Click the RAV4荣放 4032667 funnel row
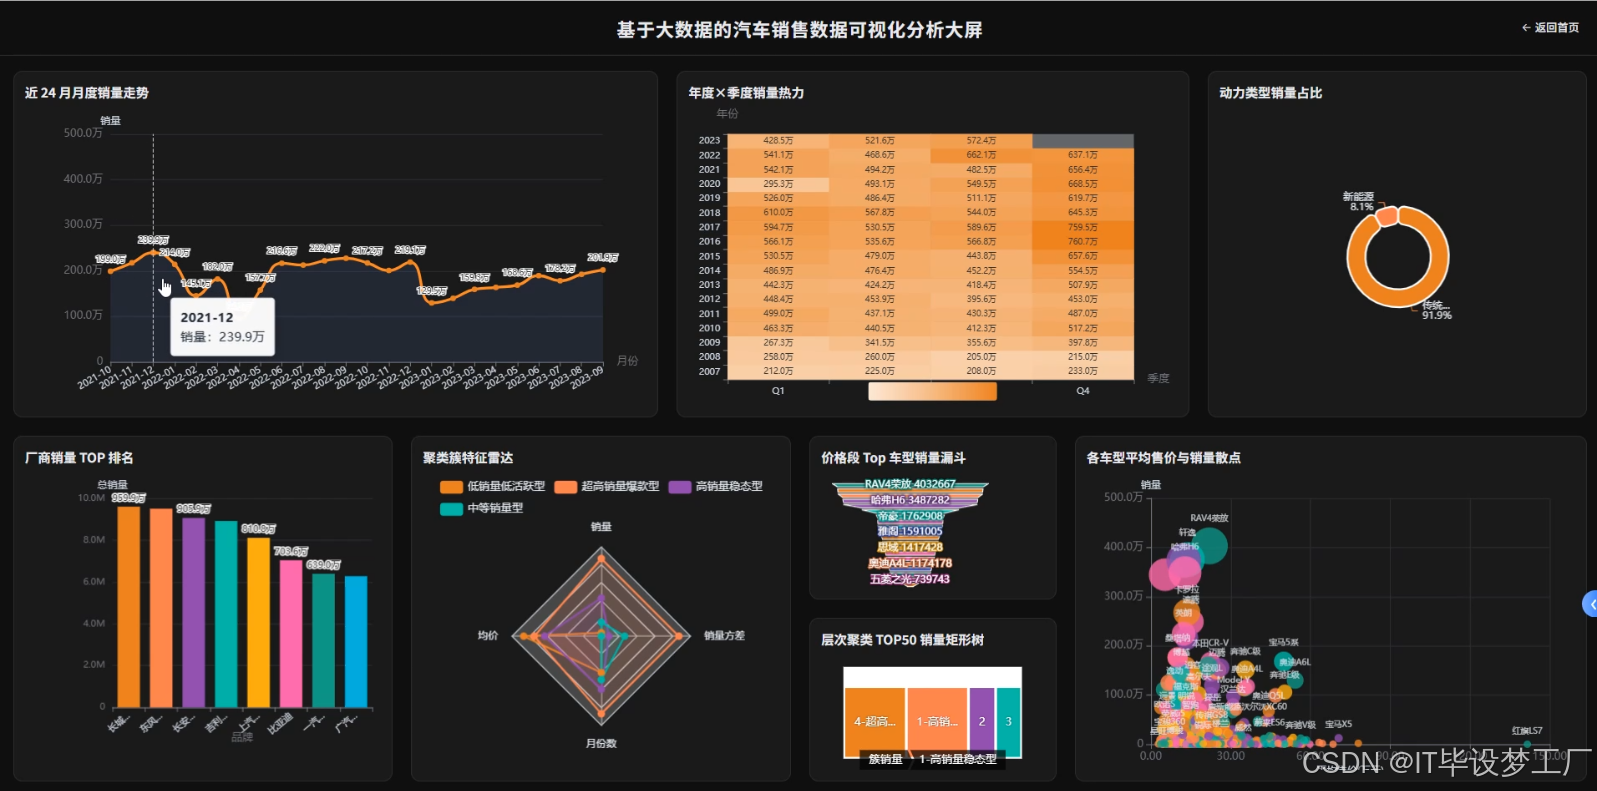Screen dimensions: 1597x791 coord(910,484)
